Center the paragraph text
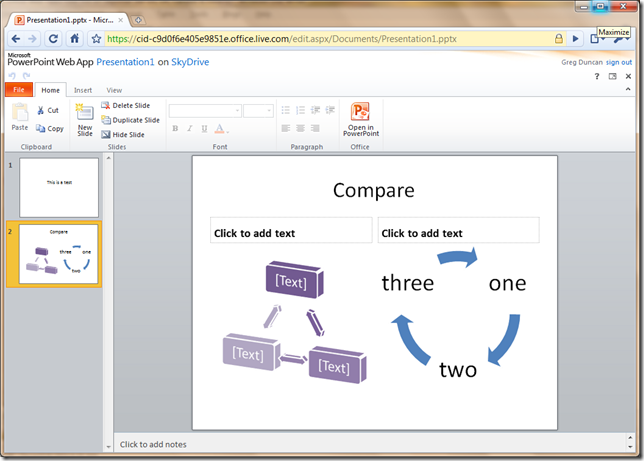This screenshot has width=644, height=461. pos(300,129)
